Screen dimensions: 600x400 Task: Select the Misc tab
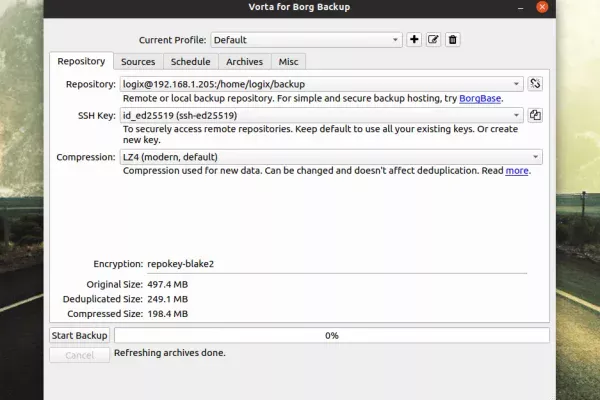point(288,62)
